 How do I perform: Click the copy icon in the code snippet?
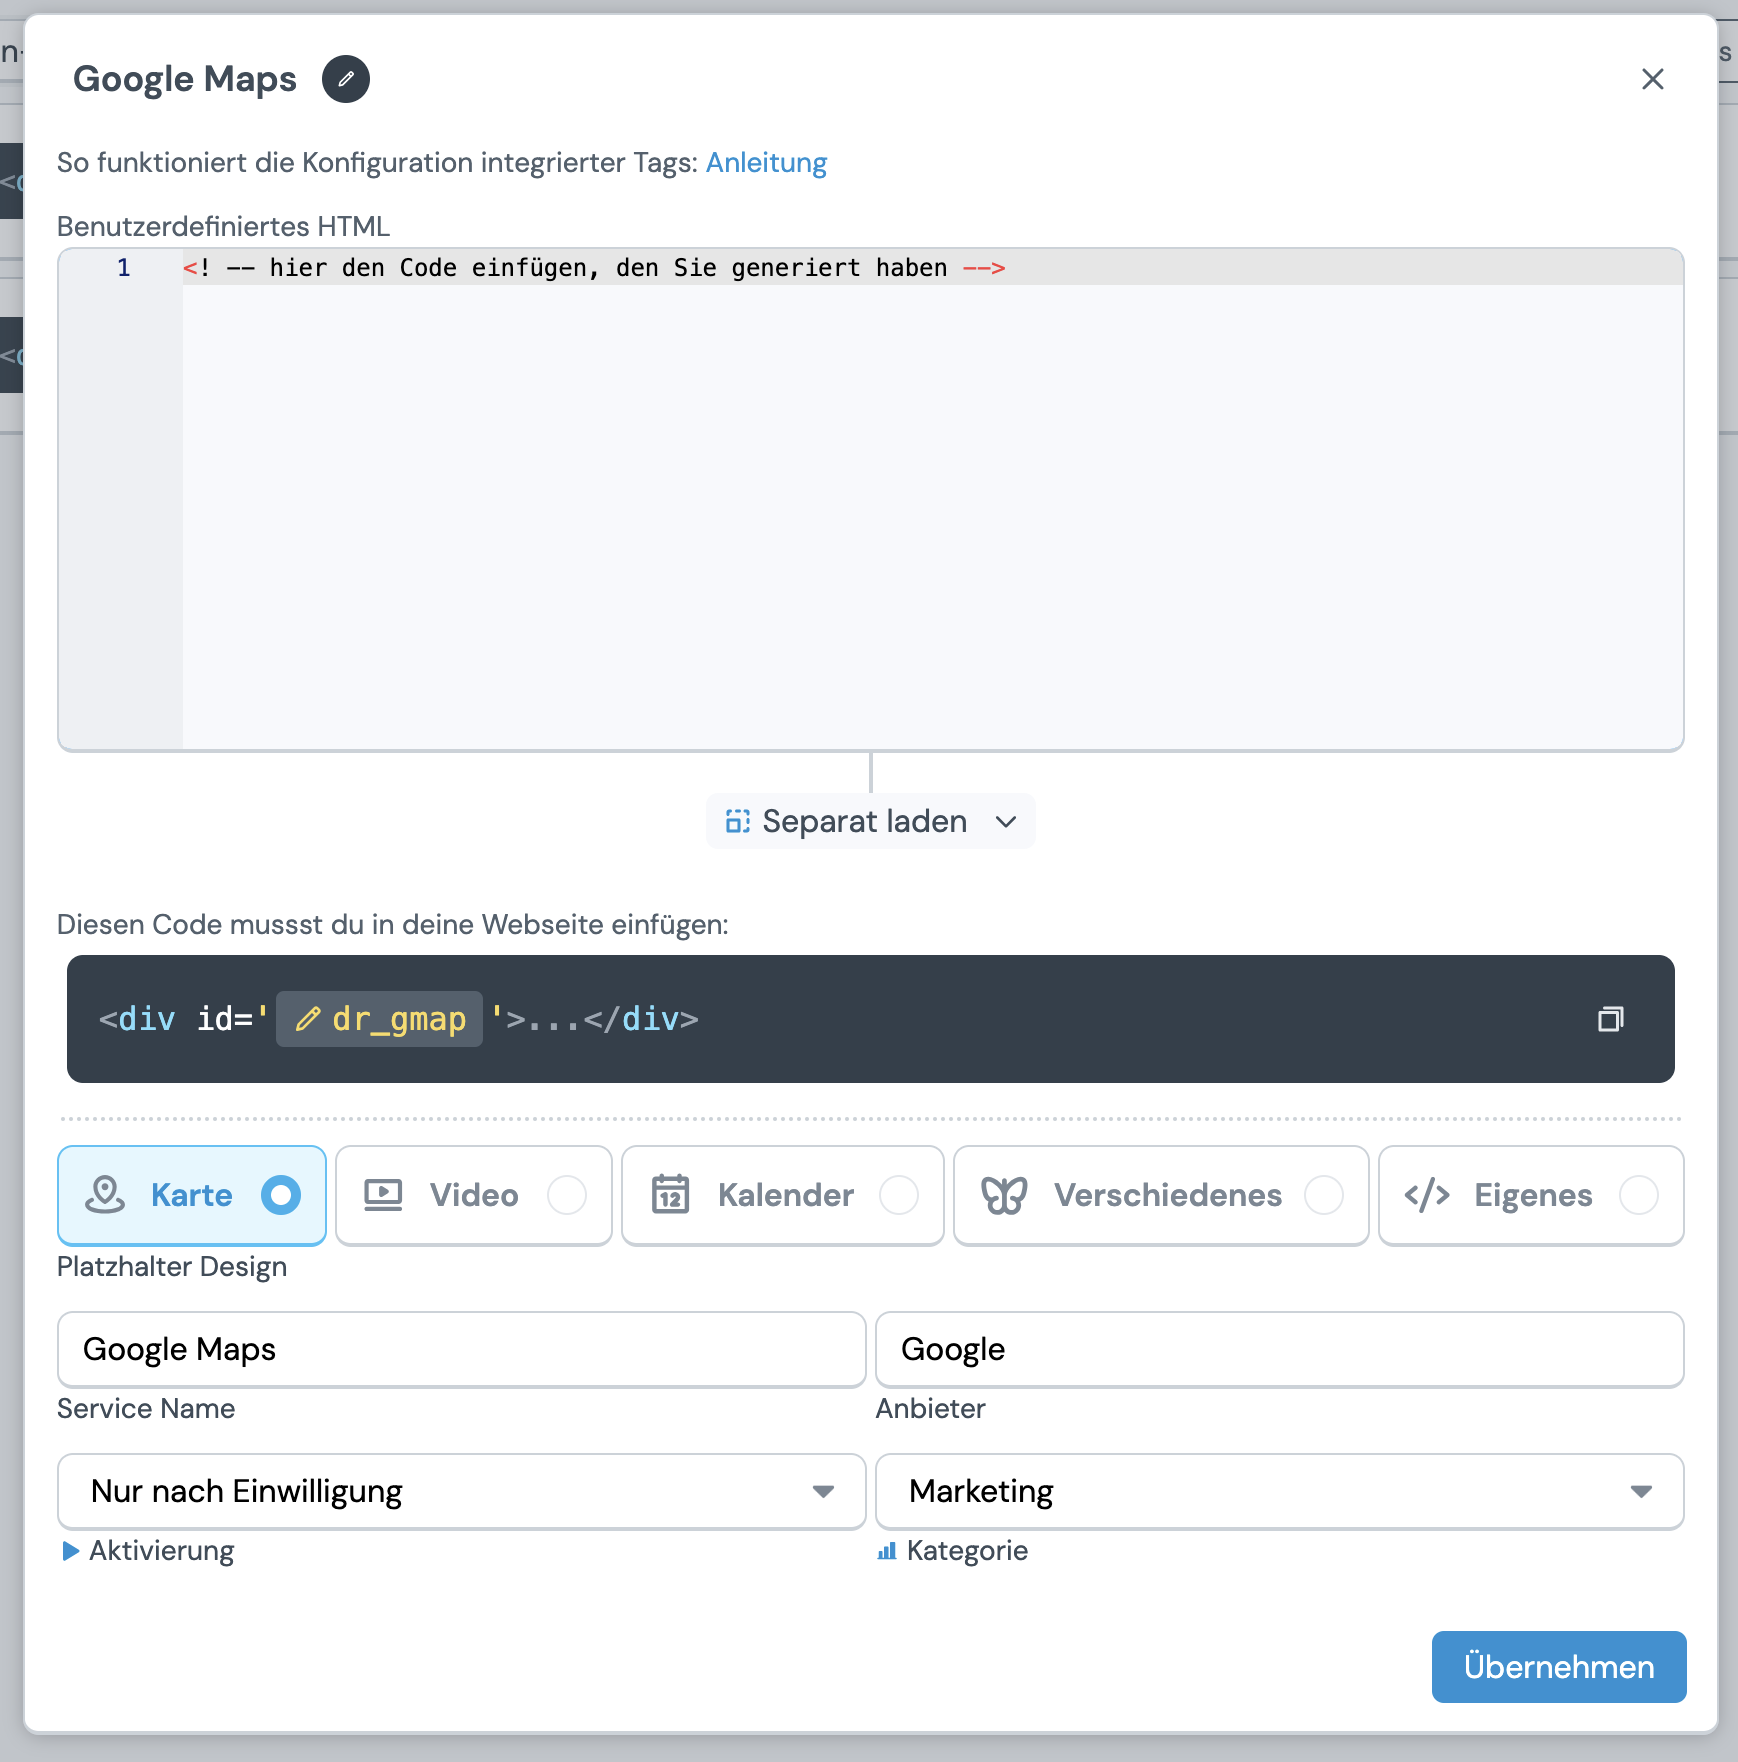[x=1611, y=1019]
